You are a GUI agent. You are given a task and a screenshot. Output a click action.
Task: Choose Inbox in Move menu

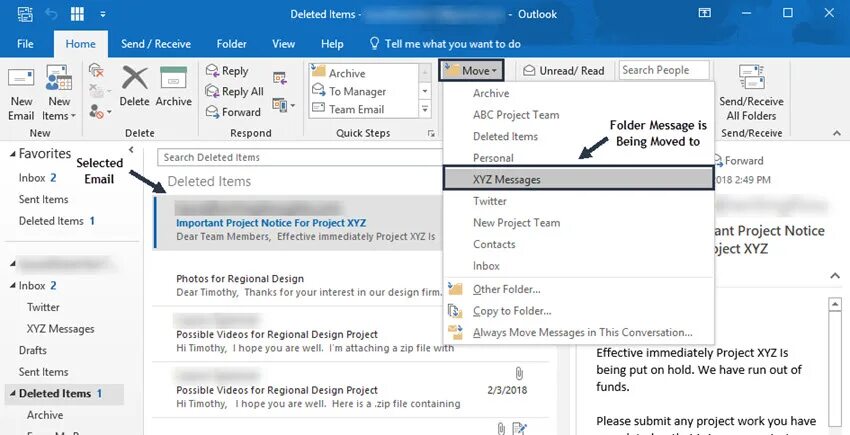point(578,266)
